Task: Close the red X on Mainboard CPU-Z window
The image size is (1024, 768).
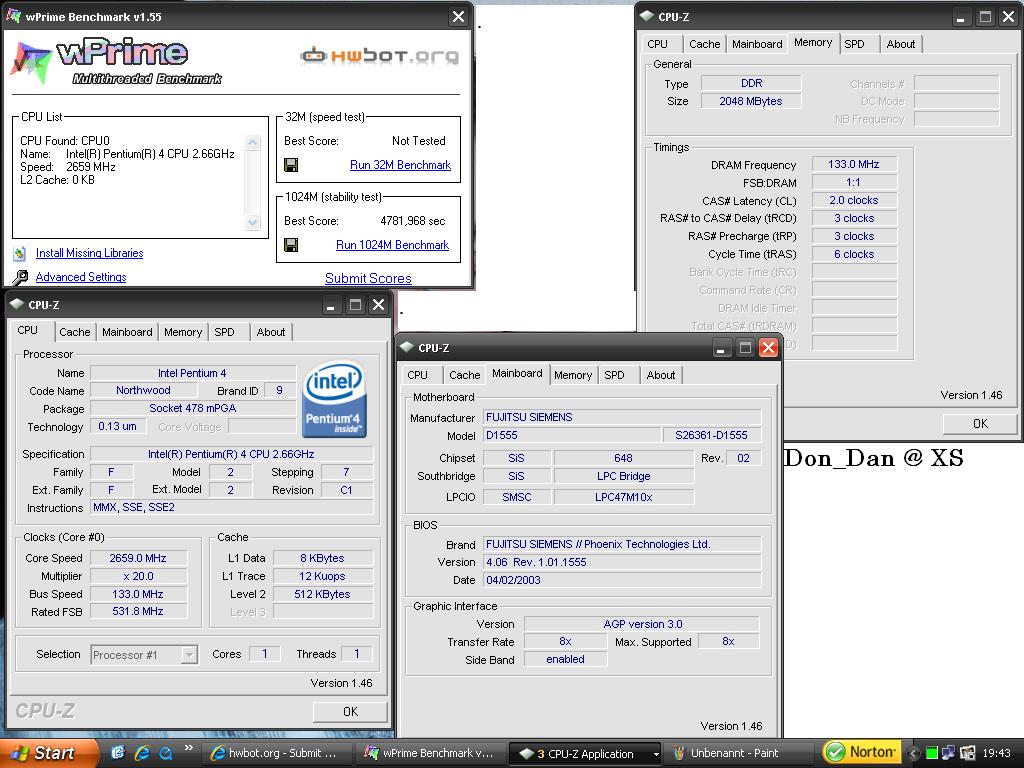Action: pyautogui.click(x=769, y=347)
